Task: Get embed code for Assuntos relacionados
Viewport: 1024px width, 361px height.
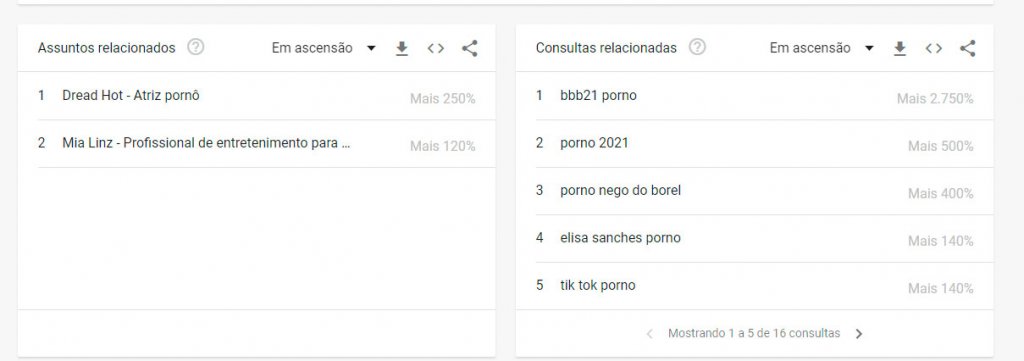Action: click(436, 48)
